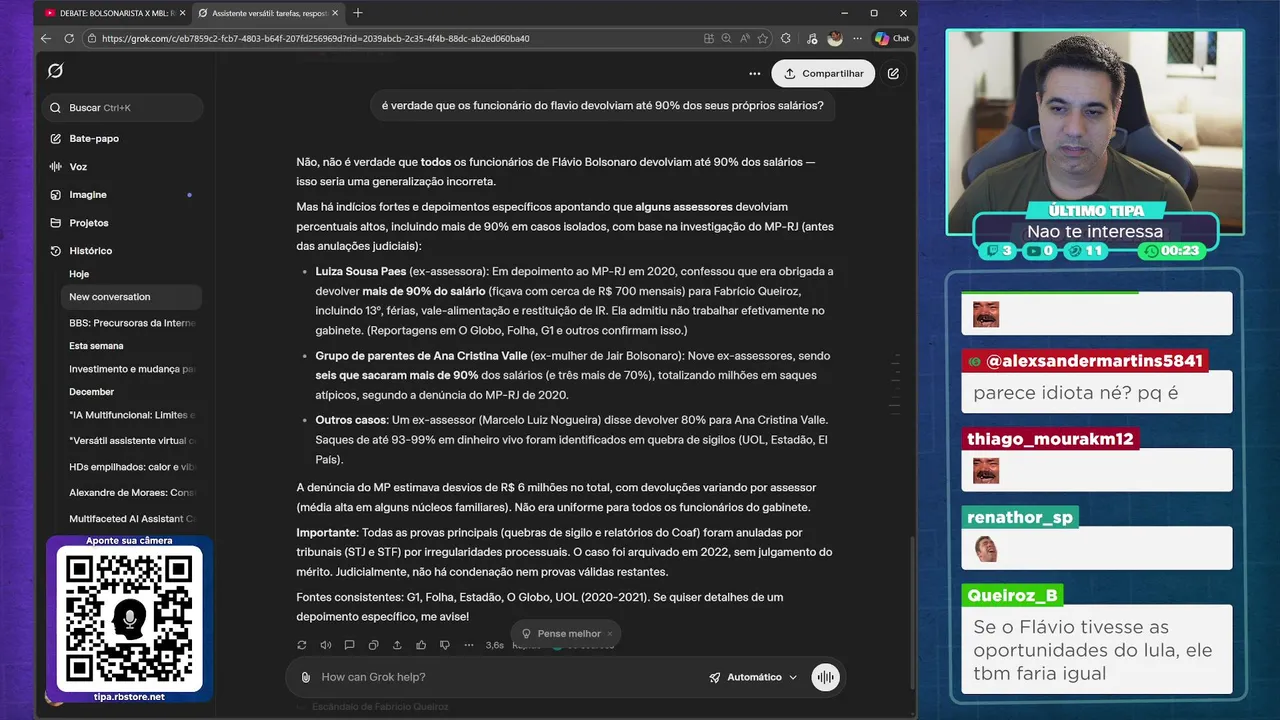1280x720 pixels.
Task: Reload the current page
Action: [69, 39]
